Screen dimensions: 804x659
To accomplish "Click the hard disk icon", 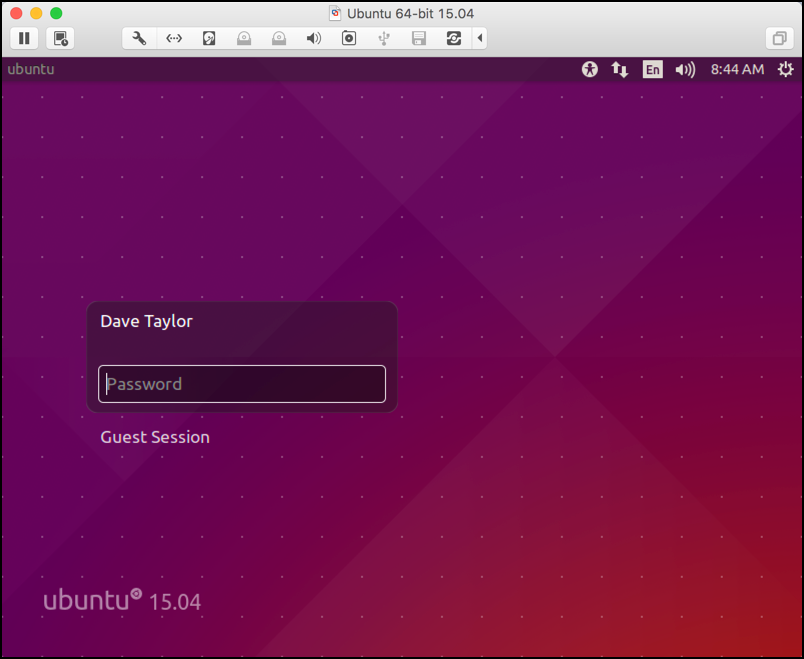I will (x=209, y=38).
